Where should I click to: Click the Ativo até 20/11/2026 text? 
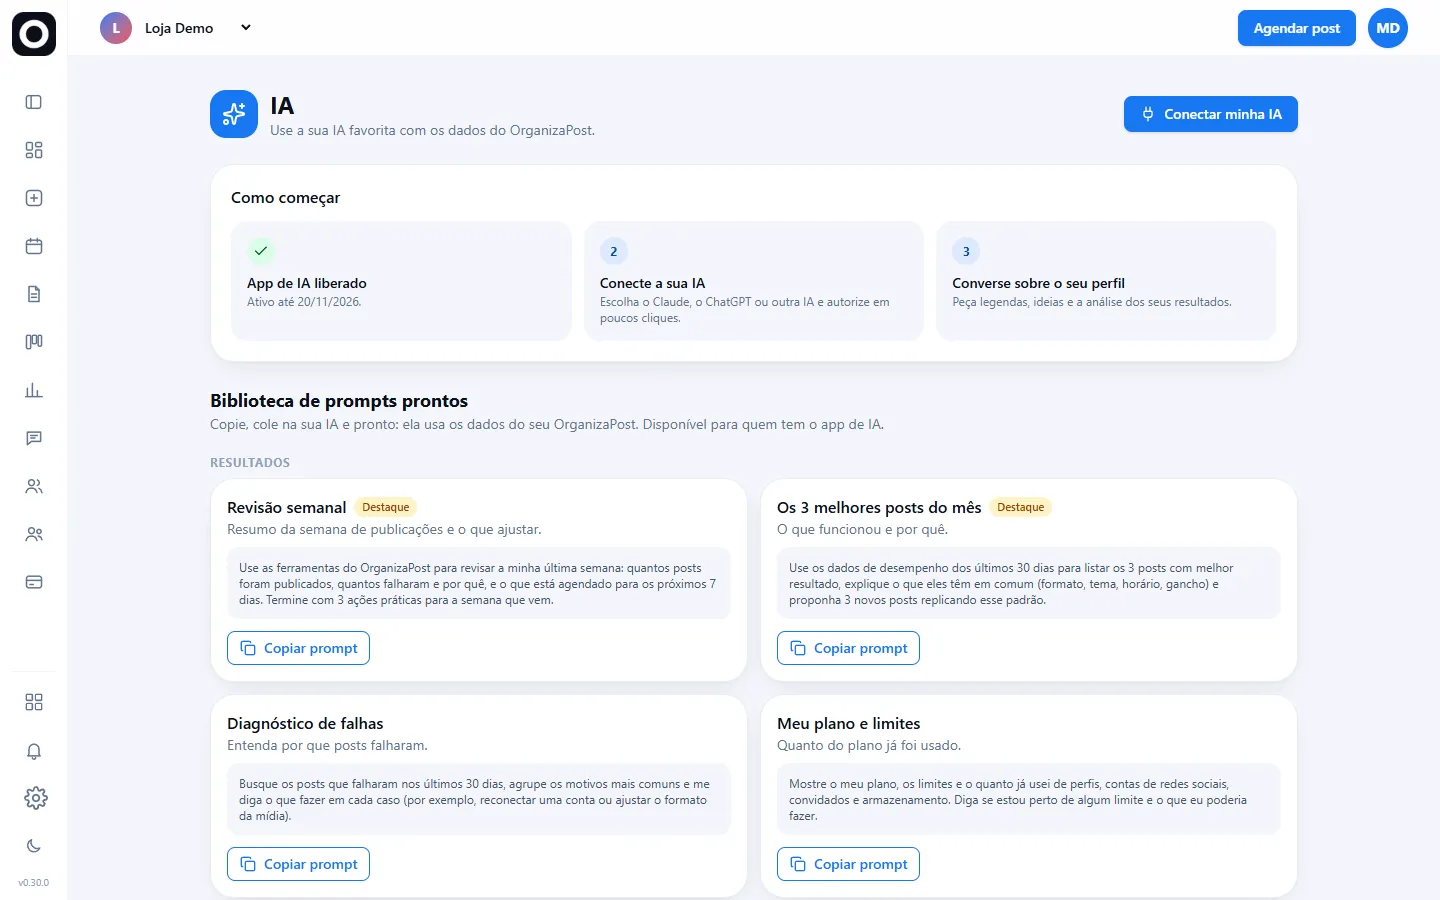click(x=304, y=302)
